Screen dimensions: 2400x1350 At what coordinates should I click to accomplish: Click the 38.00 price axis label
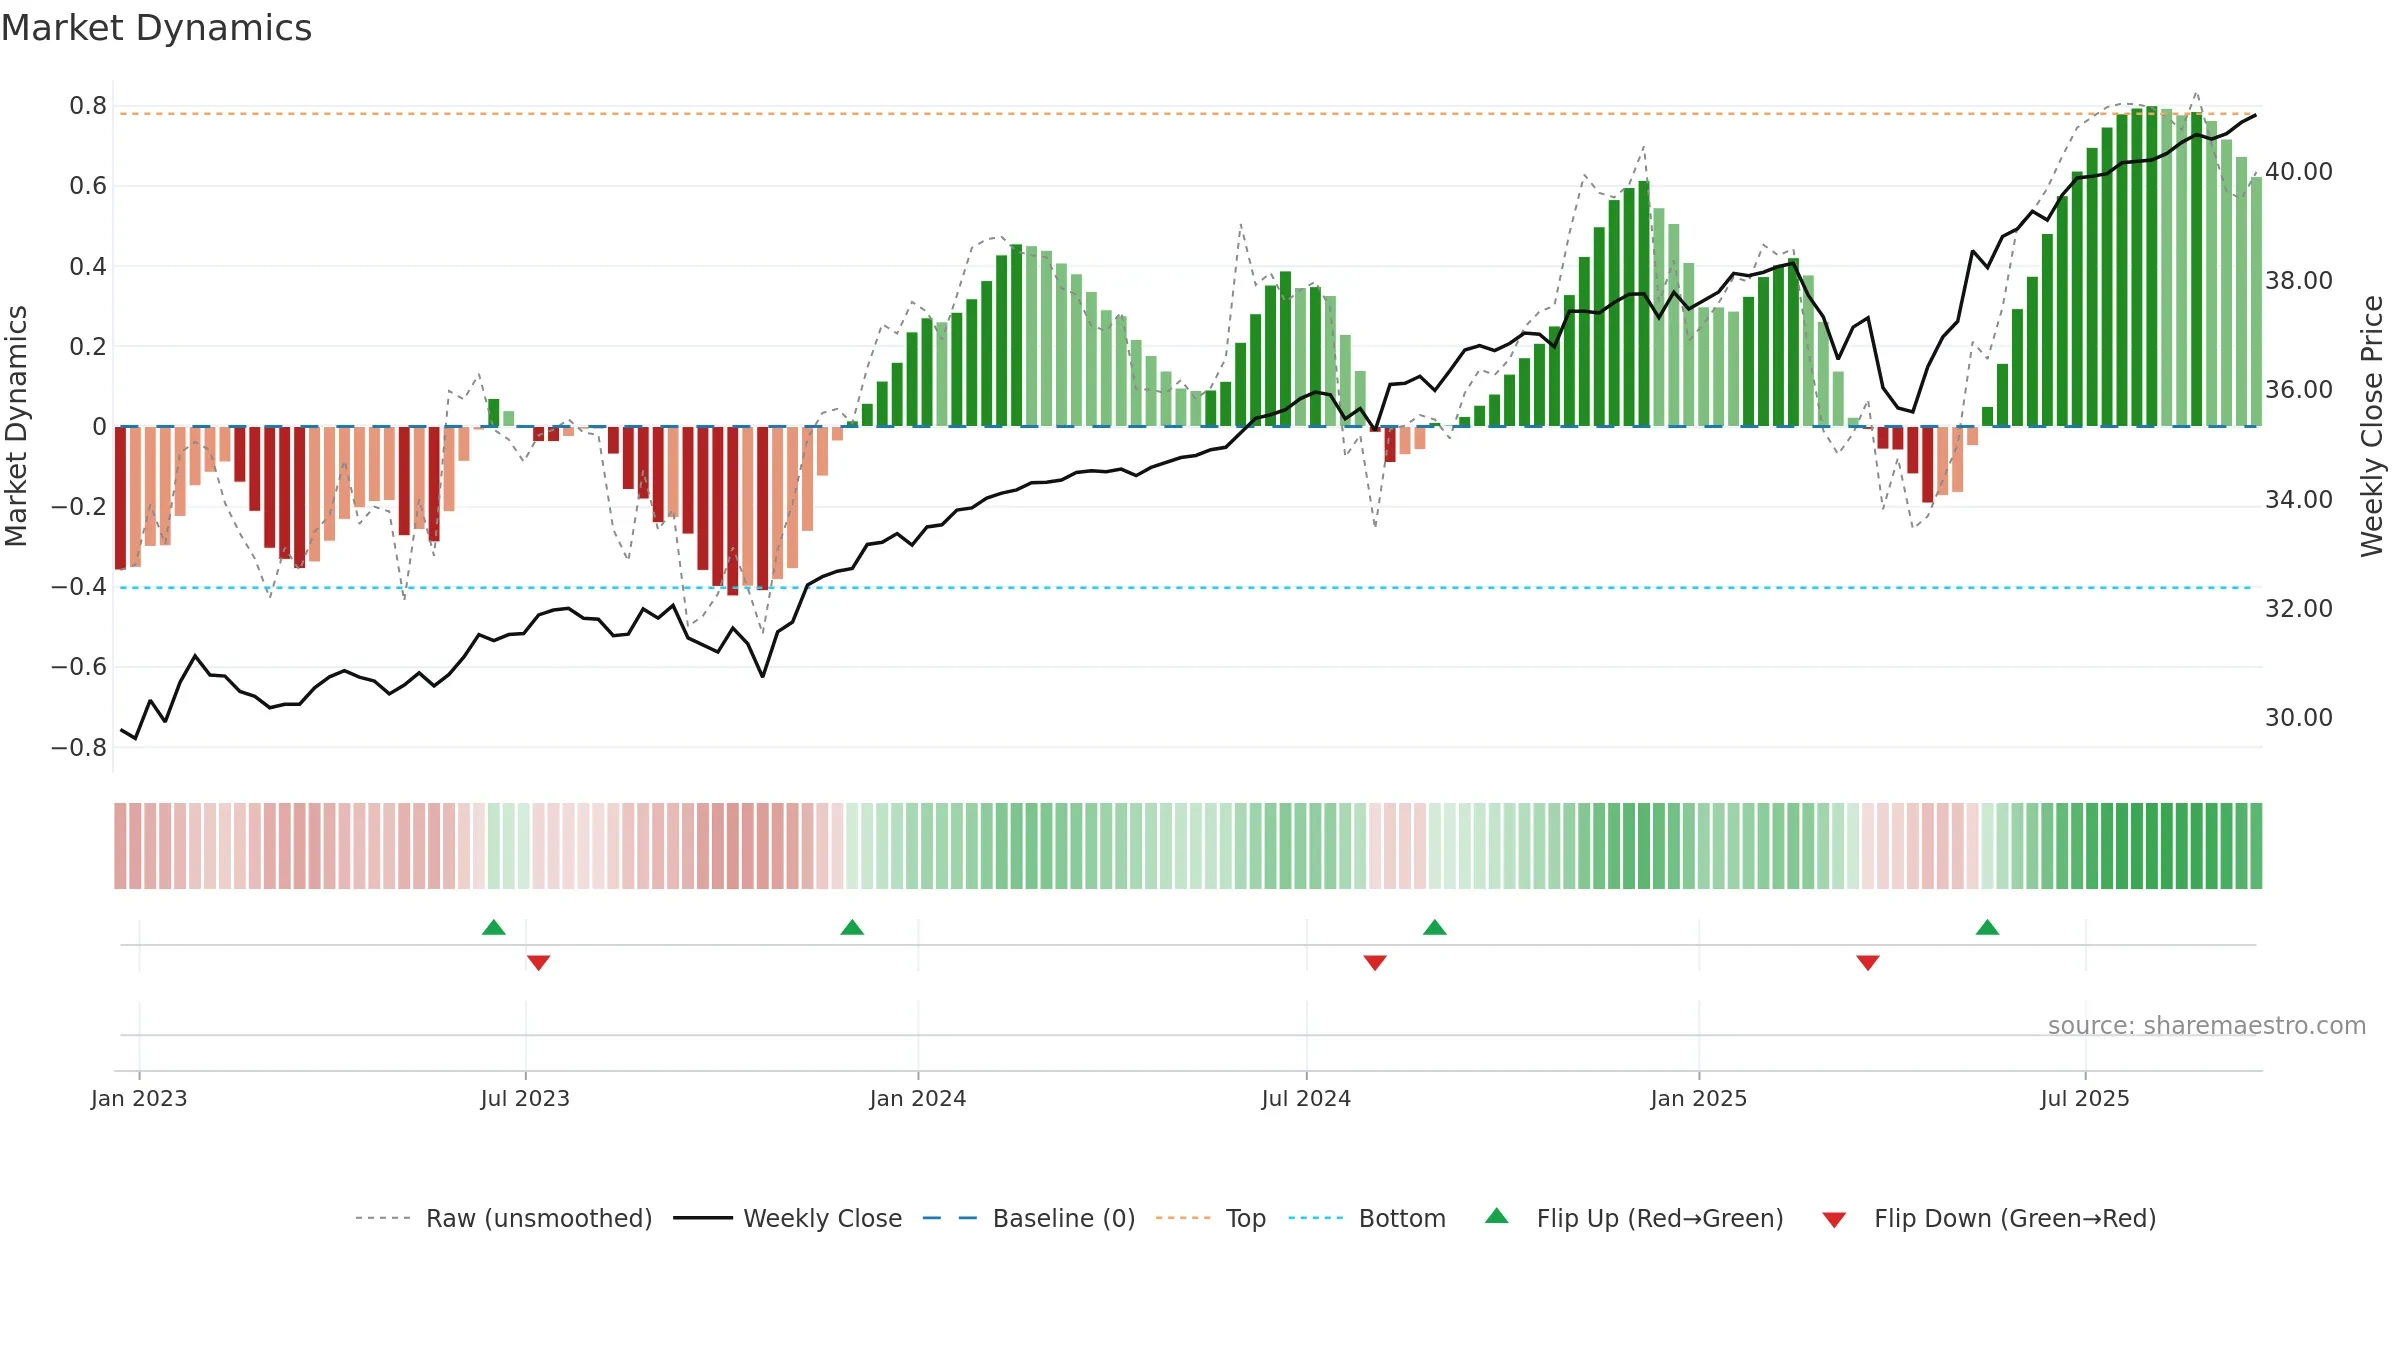(x=2299, y=281)
